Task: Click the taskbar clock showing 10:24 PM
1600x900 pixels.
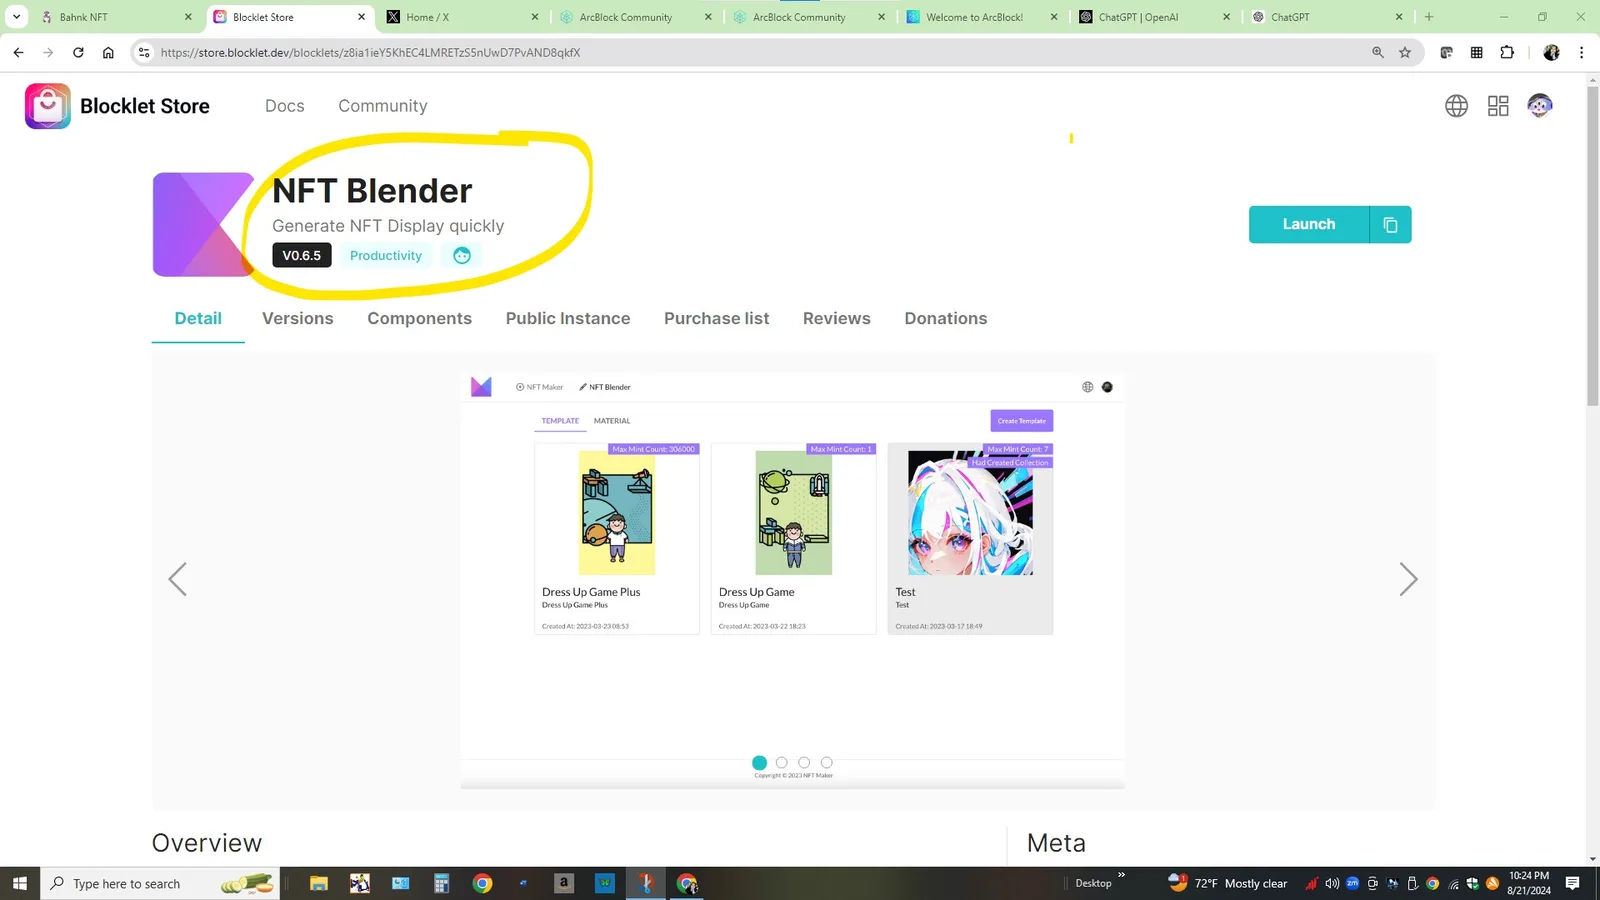Action: pyautogui.click(x=1529, y=883)
